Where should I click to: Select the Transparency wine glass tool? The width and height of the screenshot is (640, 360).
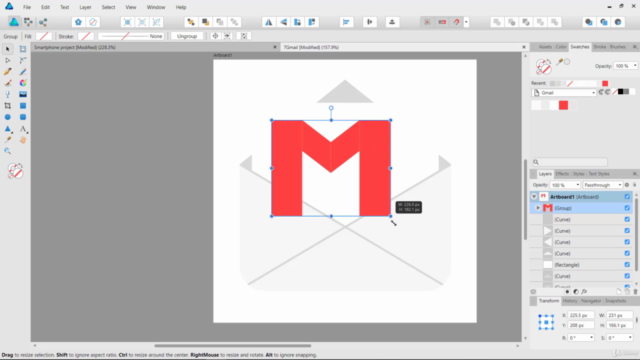[7, 94]
